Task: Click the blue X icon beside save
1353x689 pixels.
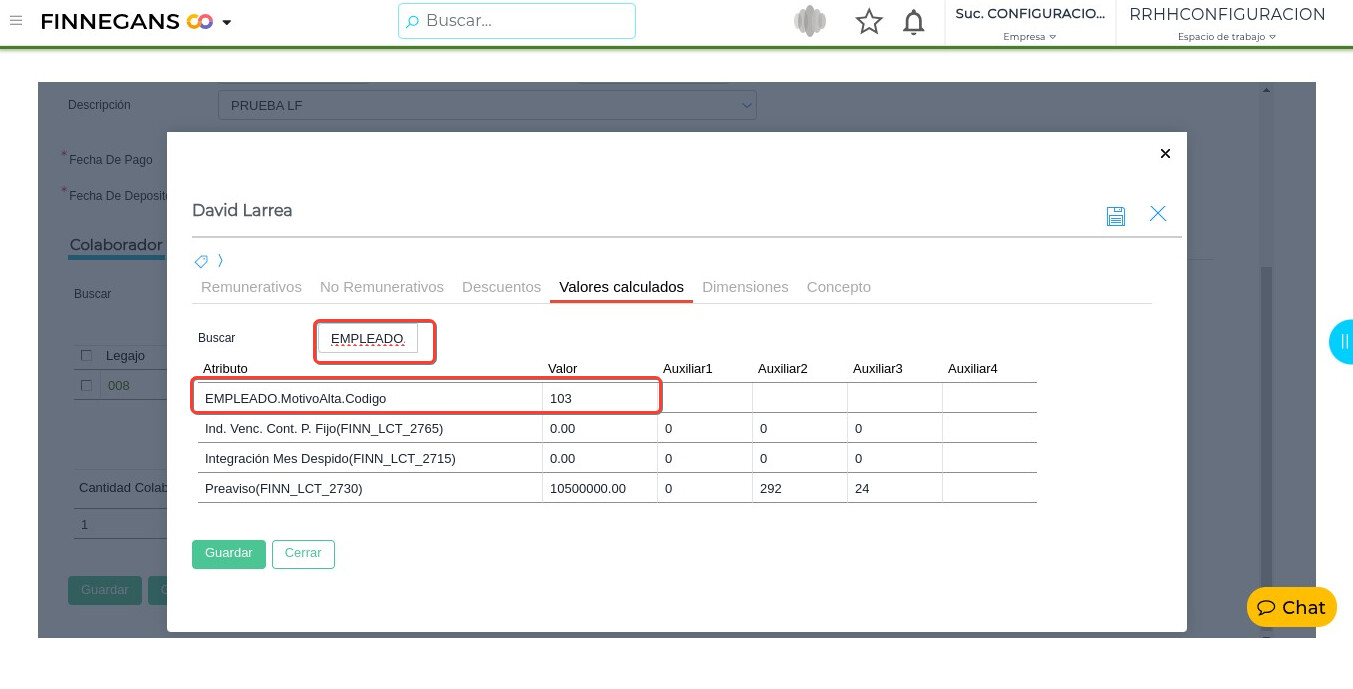Action: click(x=1158, y=214)
